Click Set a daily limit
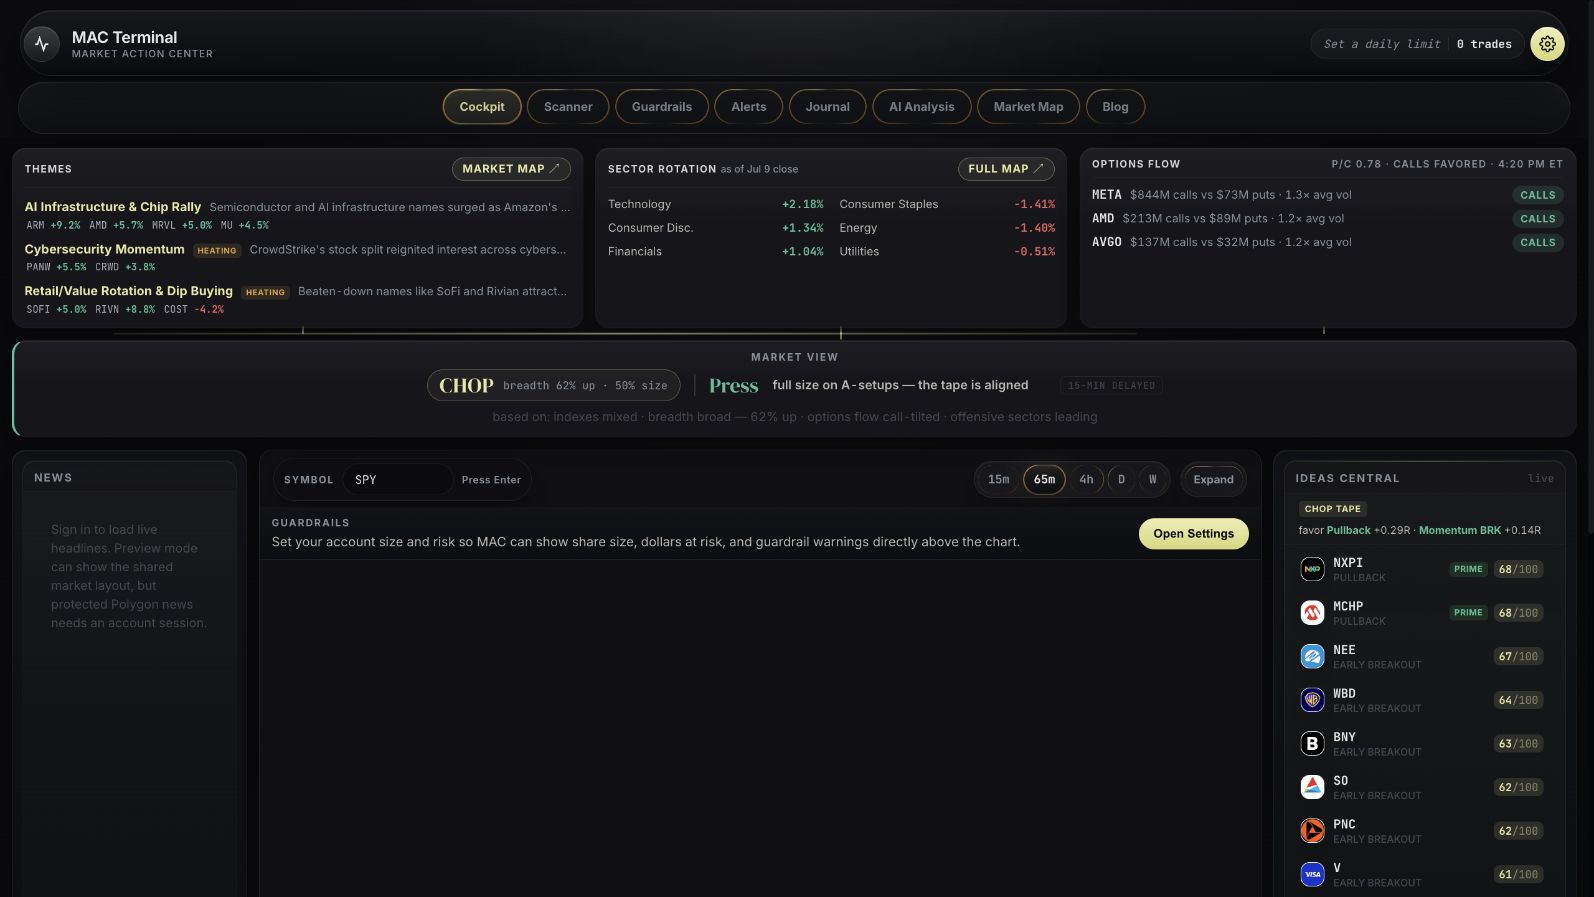Viewport: 1594px width, 897px height. click(x=1382, y=44)
